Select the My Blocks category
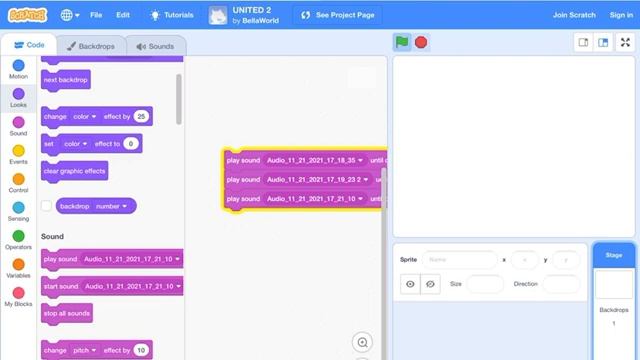 pyautogui.click(x=18, y=297)
